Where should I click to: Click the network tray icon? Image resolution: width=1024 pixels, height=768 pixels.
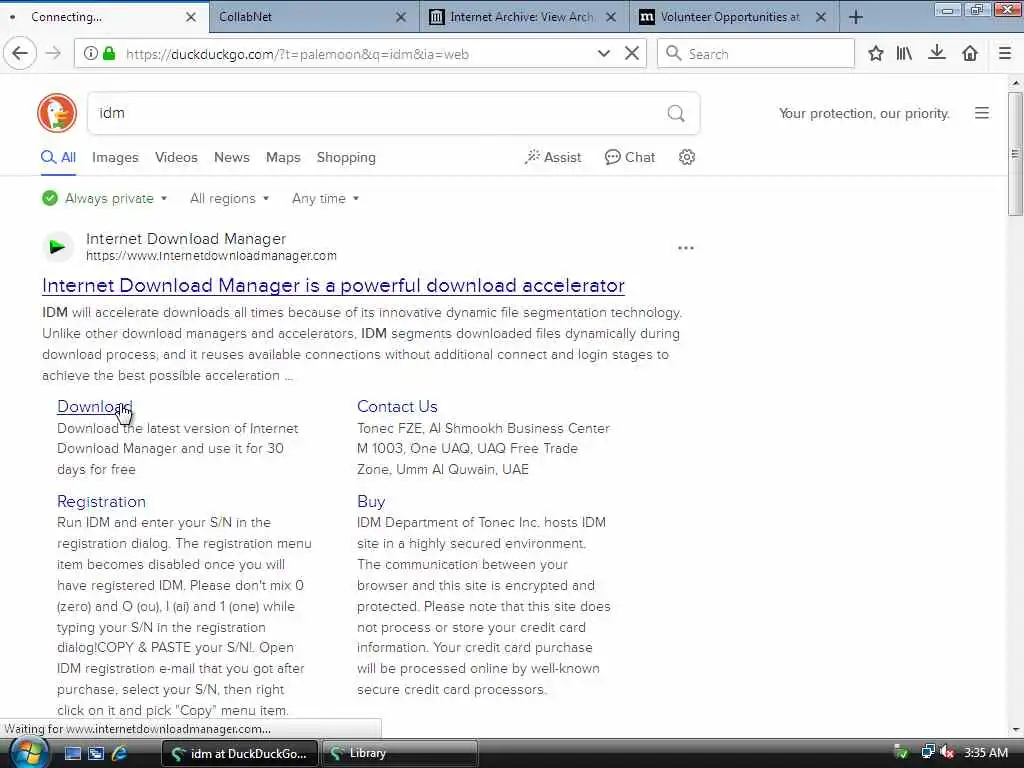(x=927, y=752)
